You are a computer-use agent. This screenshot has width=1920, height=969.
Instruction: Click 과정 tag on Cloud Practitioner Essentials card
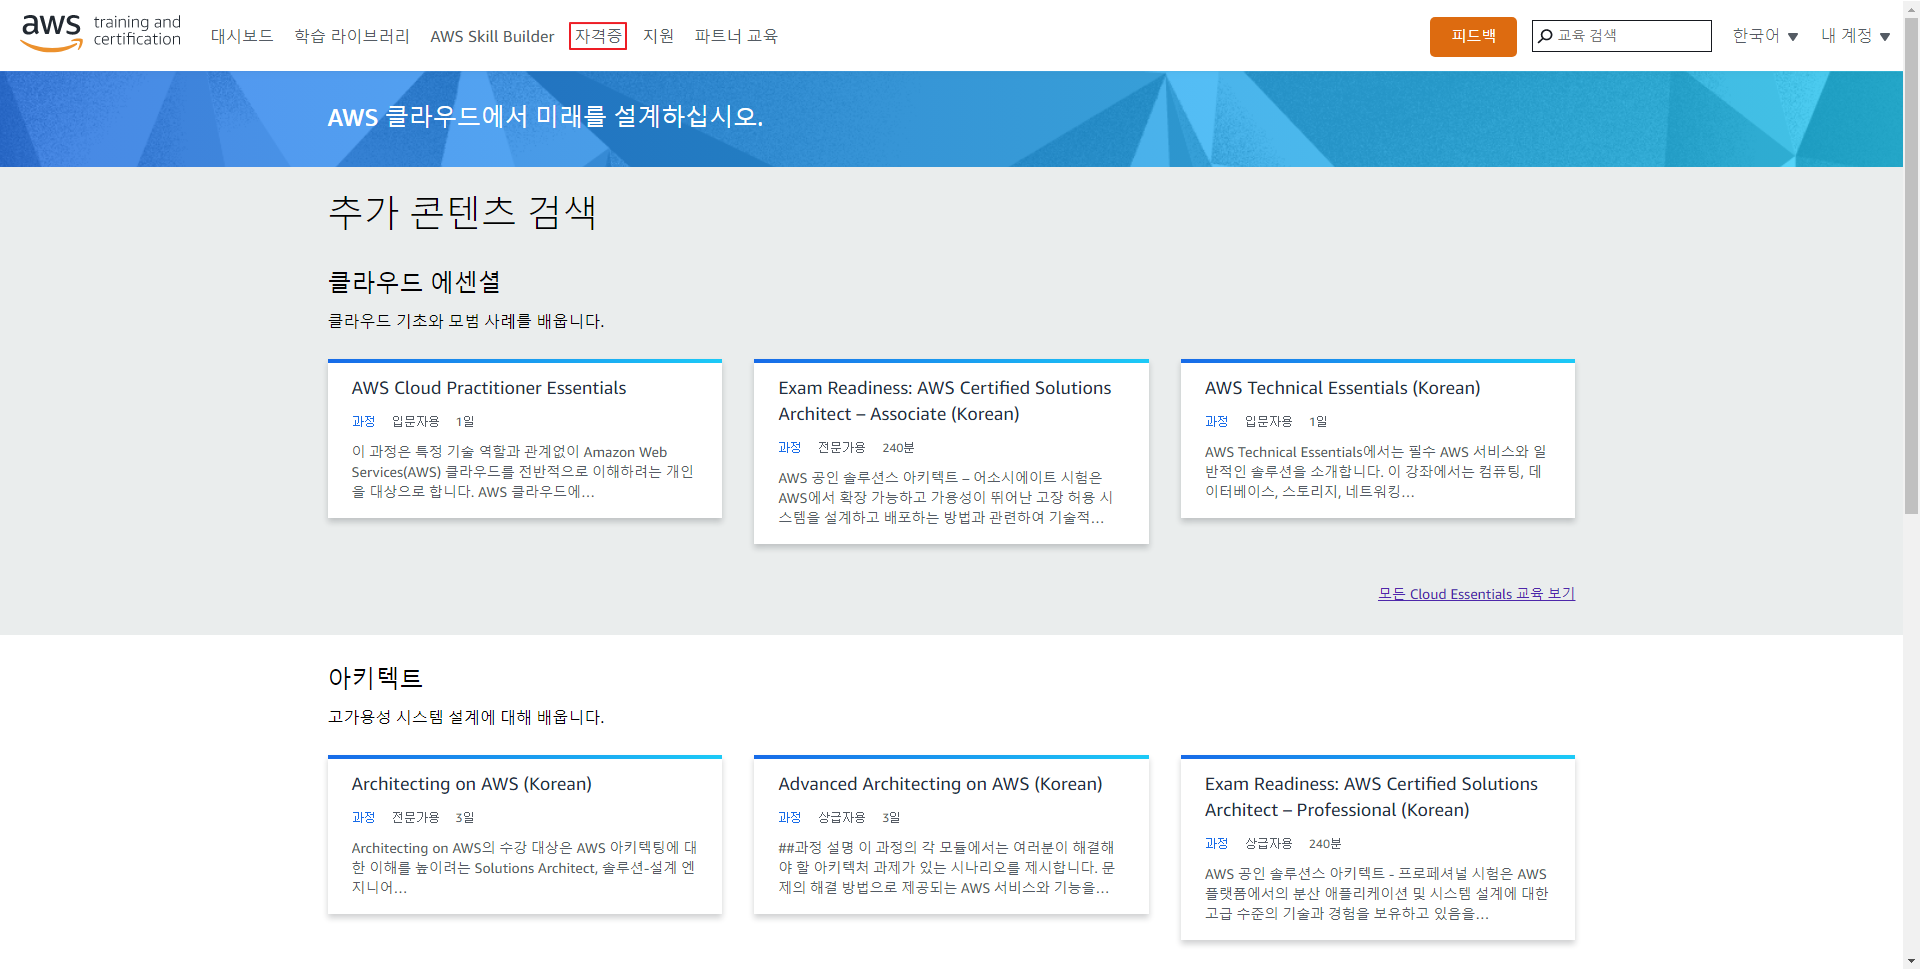[363, 422]
